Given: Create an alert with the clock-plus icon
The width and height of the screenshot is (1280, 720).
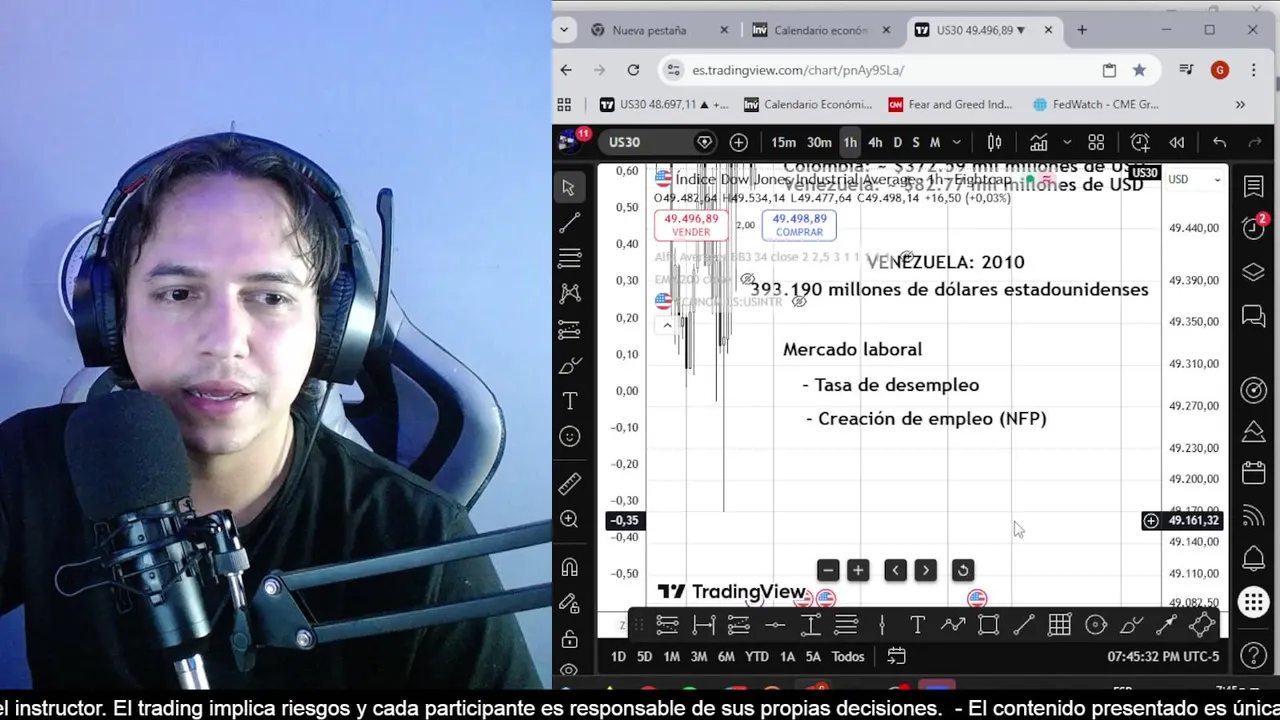Looking at the screenshot, I should click(x=1139, y=142).
